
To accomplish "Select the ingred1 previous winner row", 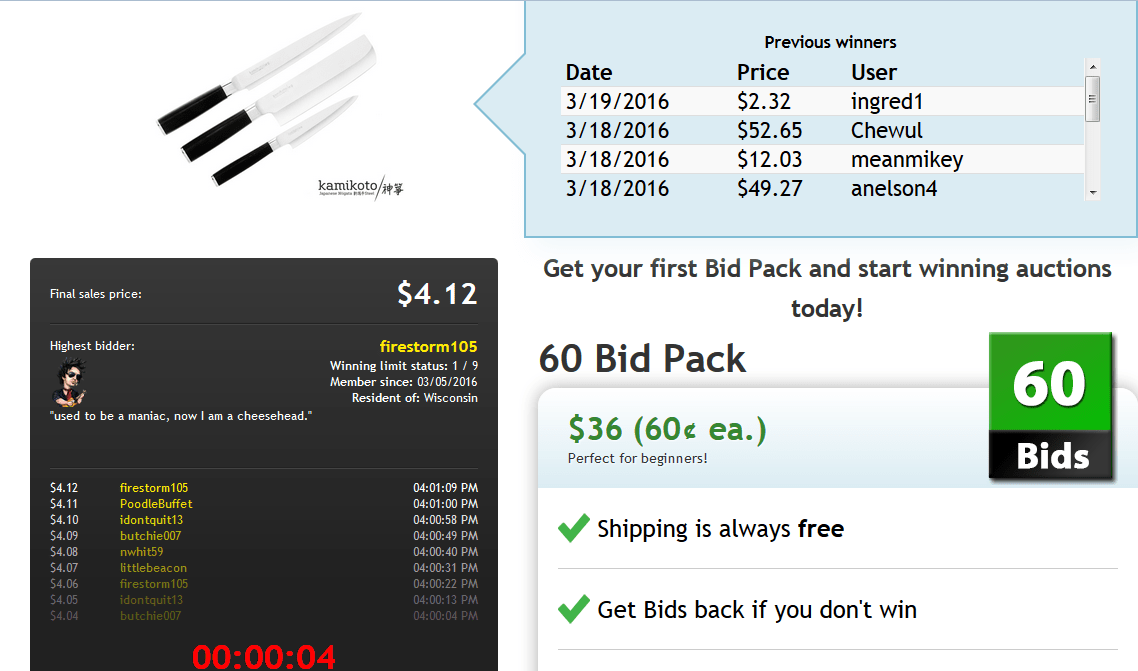I will (x=822, y=102).
